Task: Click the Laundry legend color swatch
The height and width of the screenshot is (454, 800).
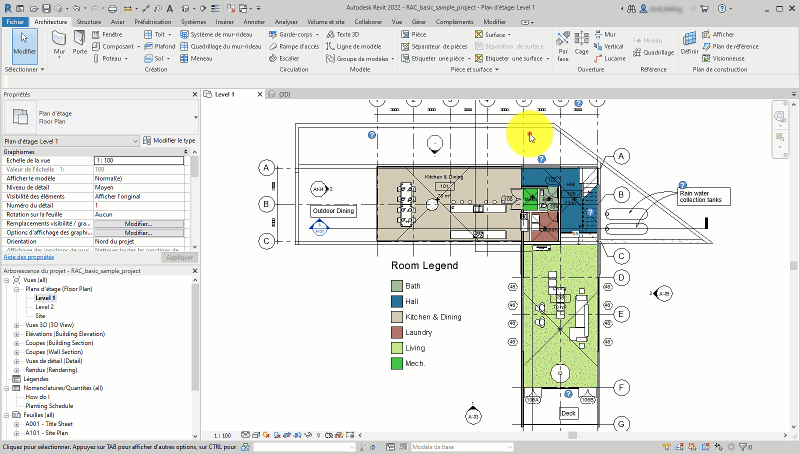Action: [x=397, y=333]
